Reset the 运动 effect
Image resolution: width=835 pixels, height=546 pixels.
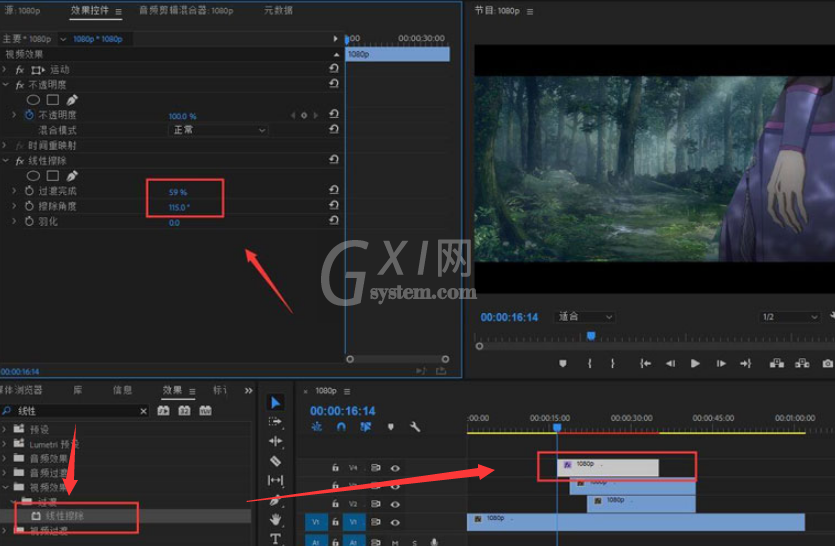[x=334, y=68]
